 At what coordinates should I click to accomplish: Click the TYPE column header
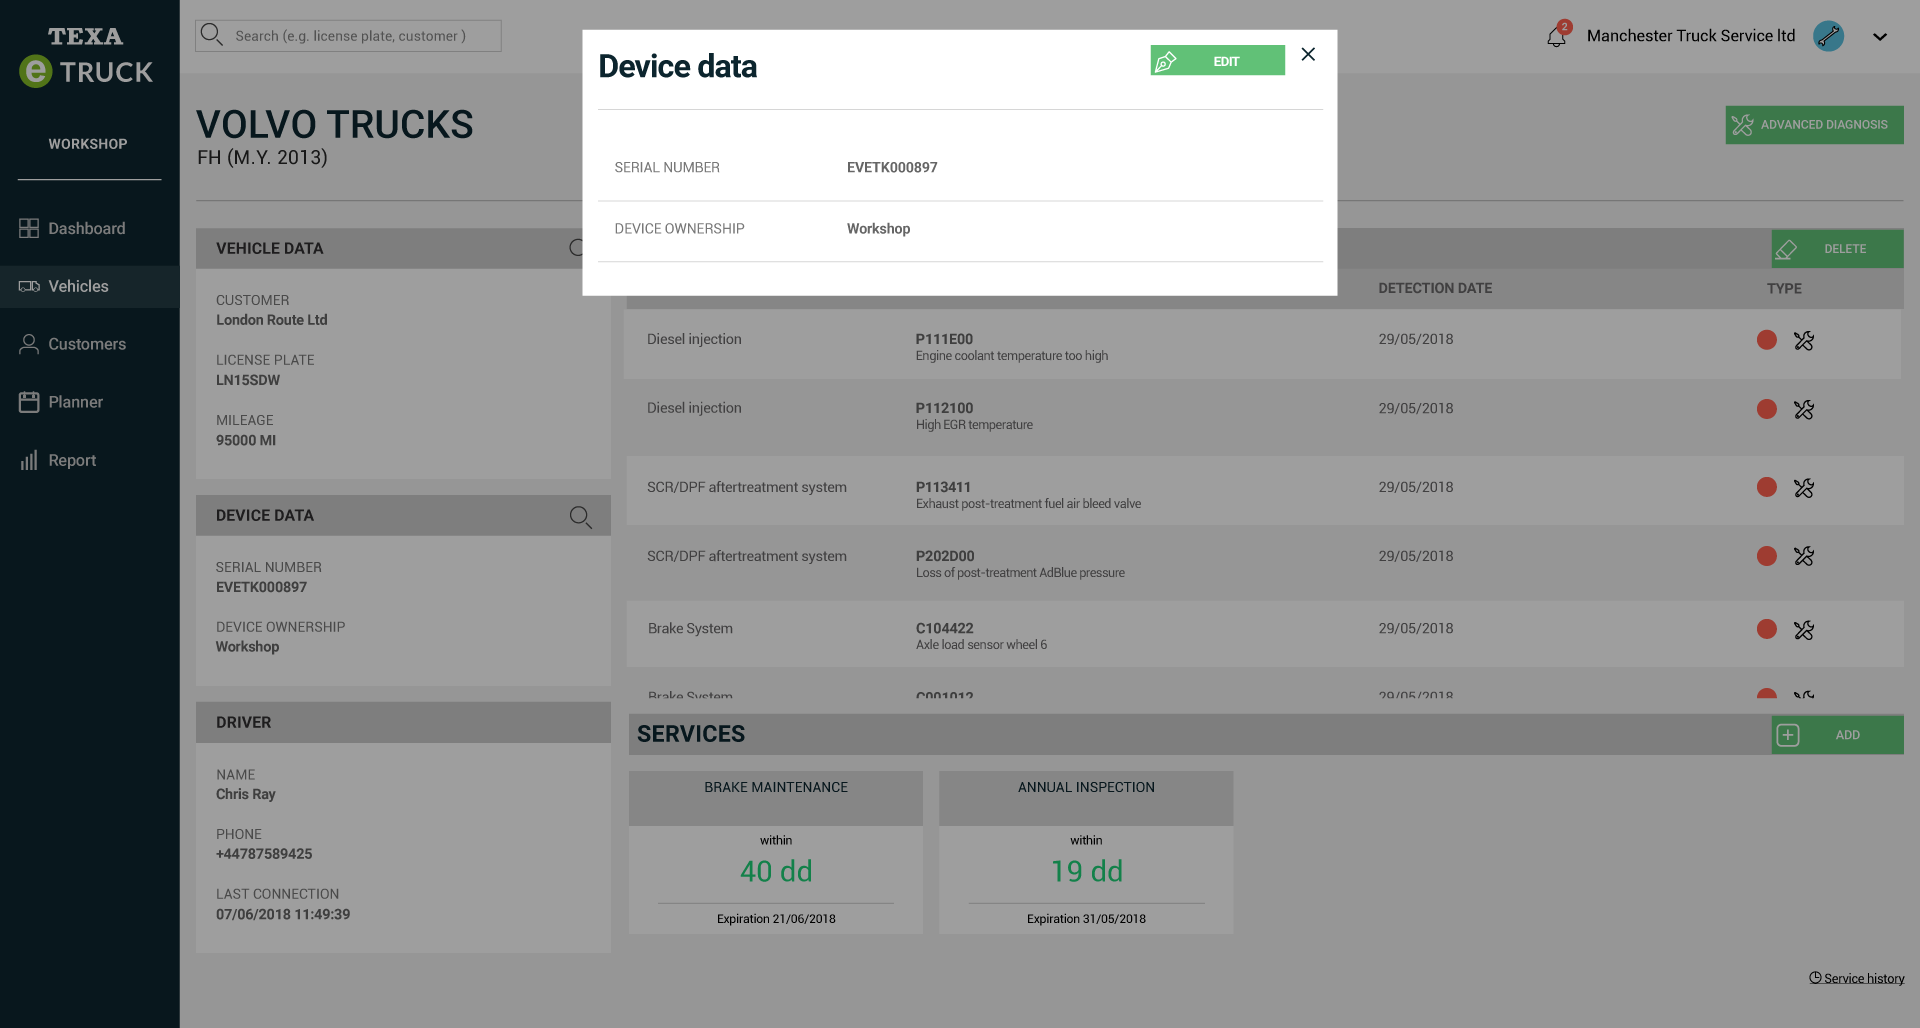[x=1784, y=288]
